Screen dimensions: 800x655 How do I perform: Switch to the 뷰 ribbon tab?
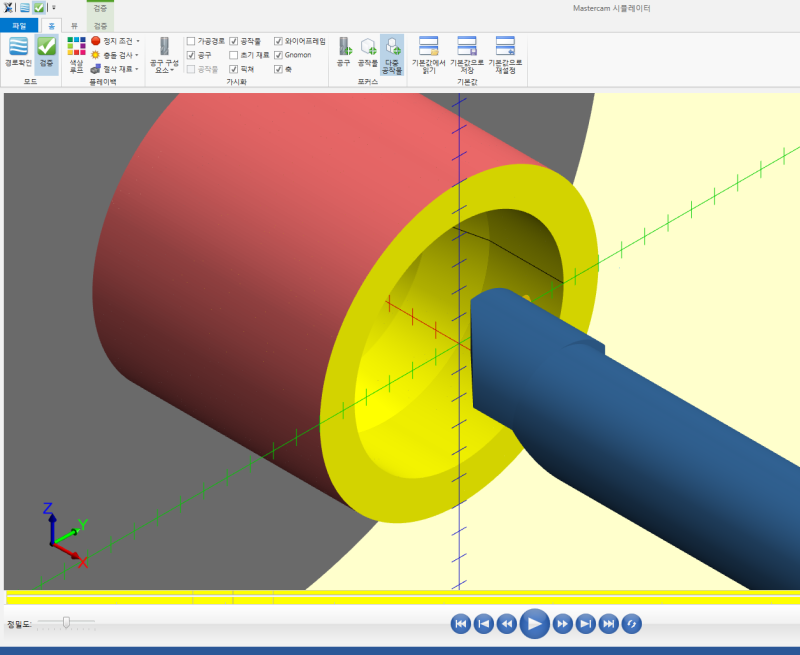point(74,24)
